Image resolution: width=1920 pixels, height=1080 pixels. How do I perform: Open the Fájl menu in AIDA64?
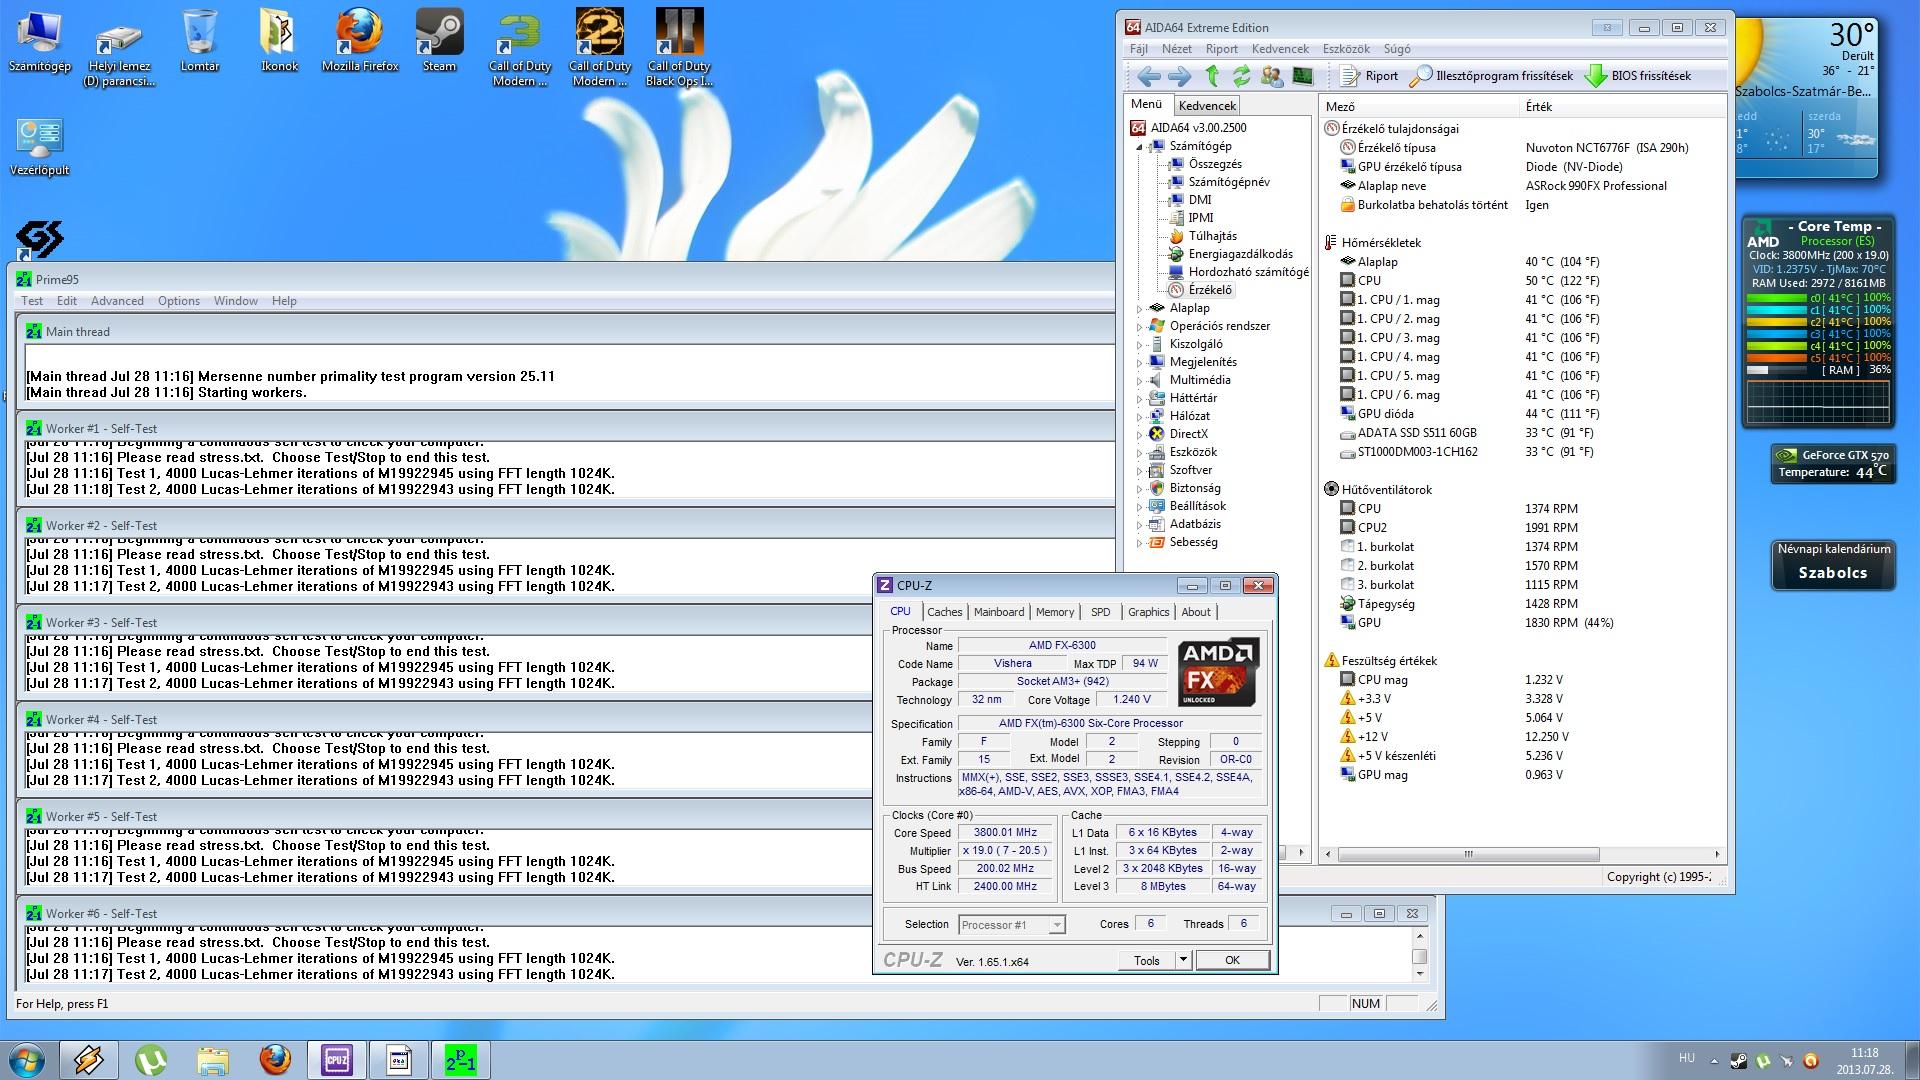(1138, 49)
